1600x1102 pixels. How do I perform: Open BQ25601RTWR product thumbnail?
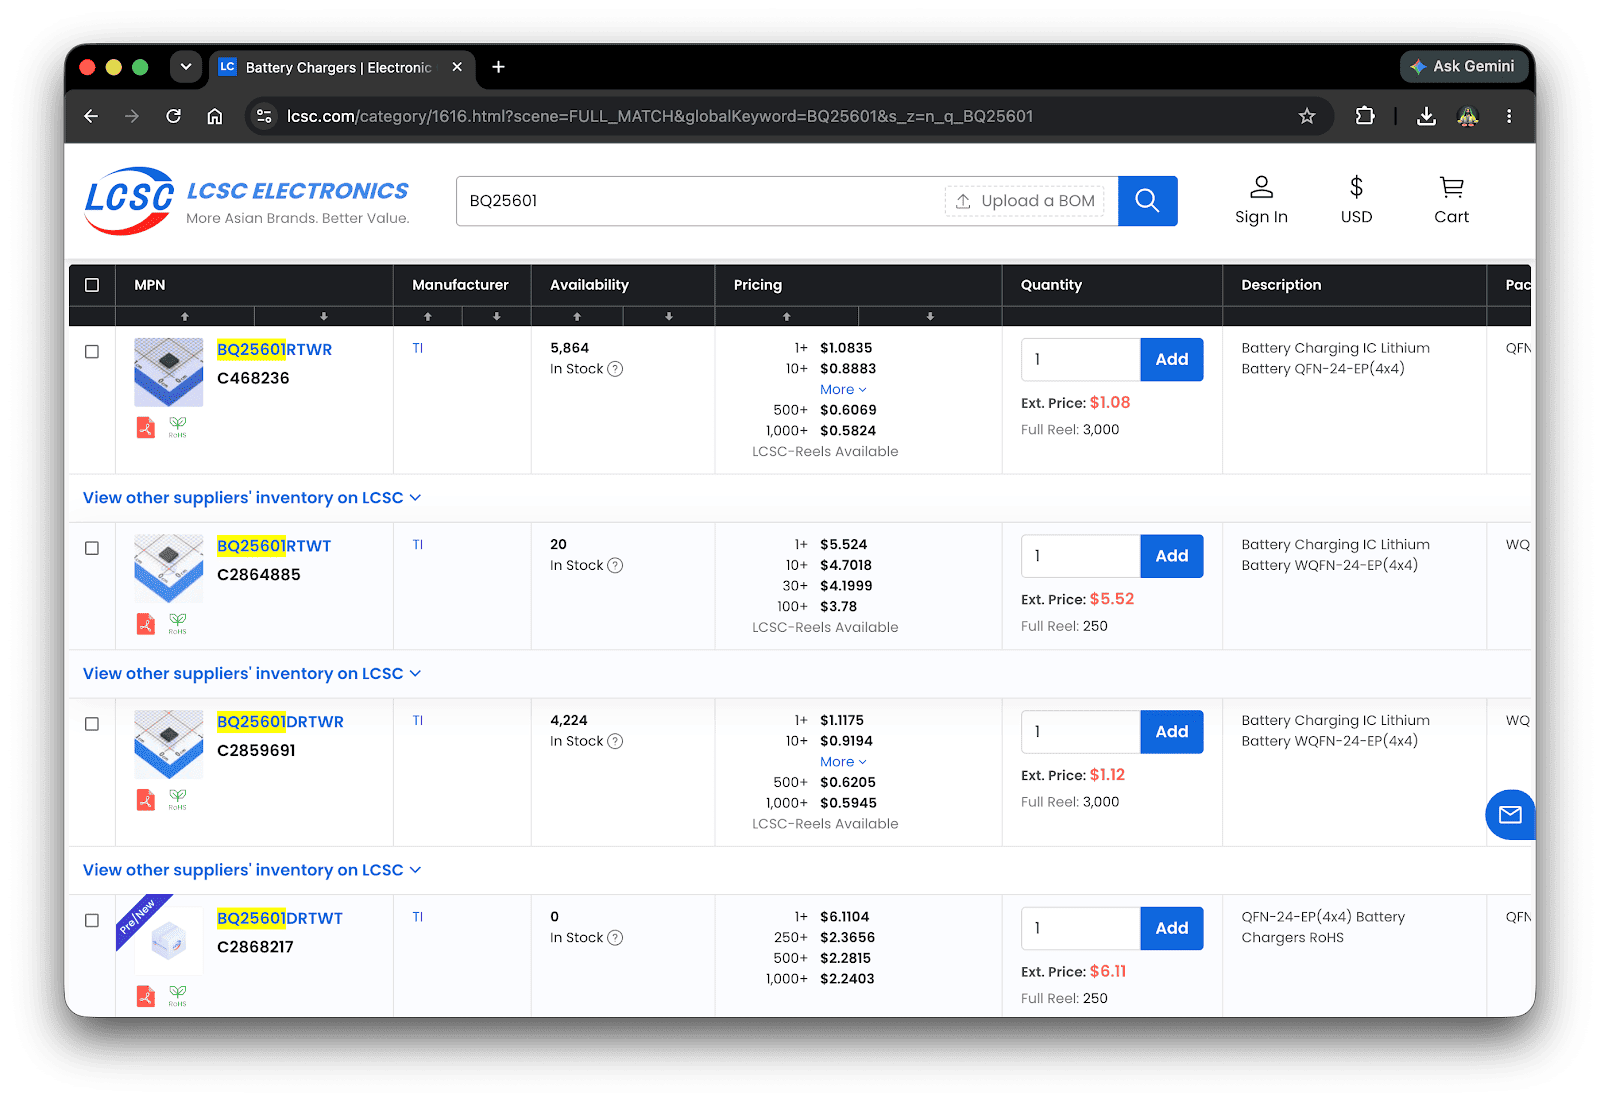[x=169, y=372]
